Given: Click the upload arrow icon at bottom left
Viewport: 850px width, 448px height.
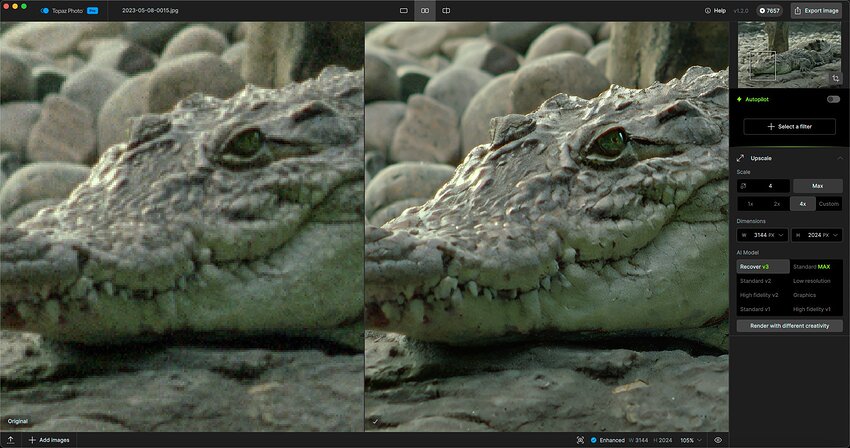Looking at the screenshot, I should [10, 440].
